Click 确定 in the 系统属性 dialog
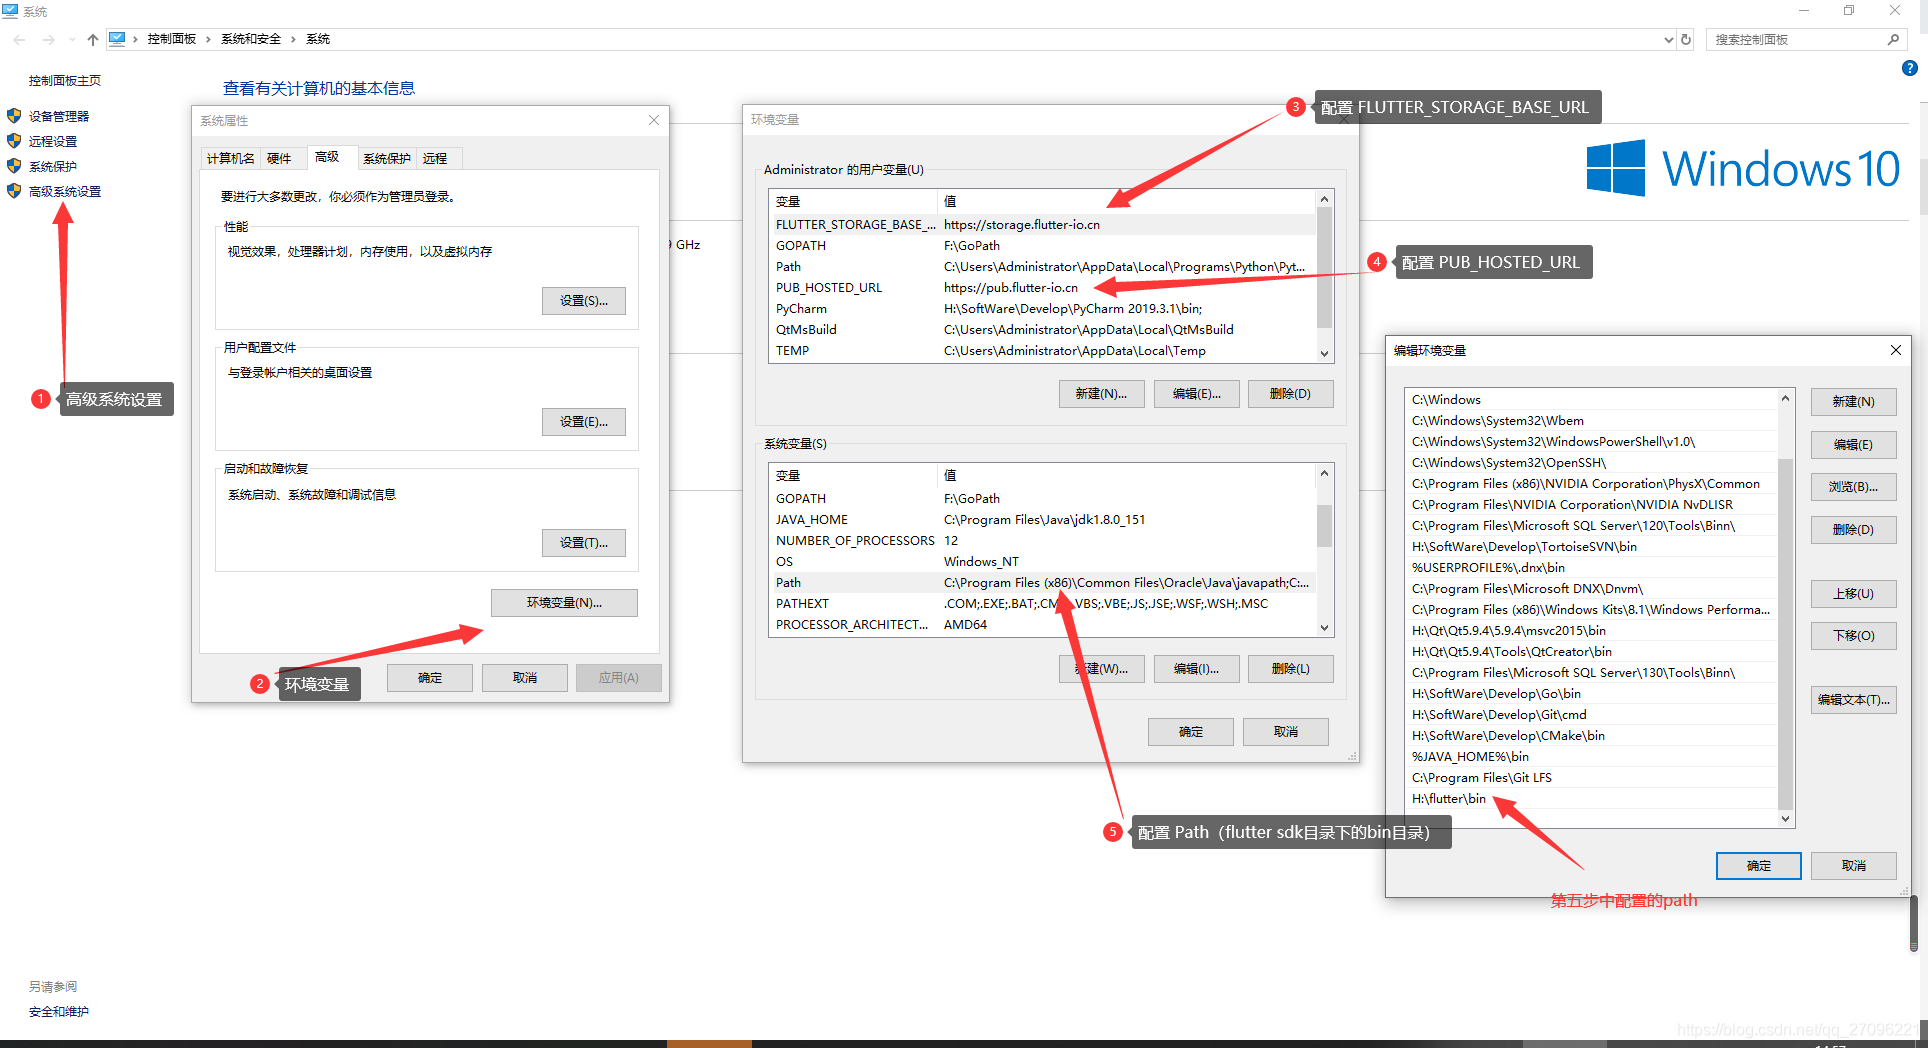The image size is (1928, 1048). click(x=430, y=677)
